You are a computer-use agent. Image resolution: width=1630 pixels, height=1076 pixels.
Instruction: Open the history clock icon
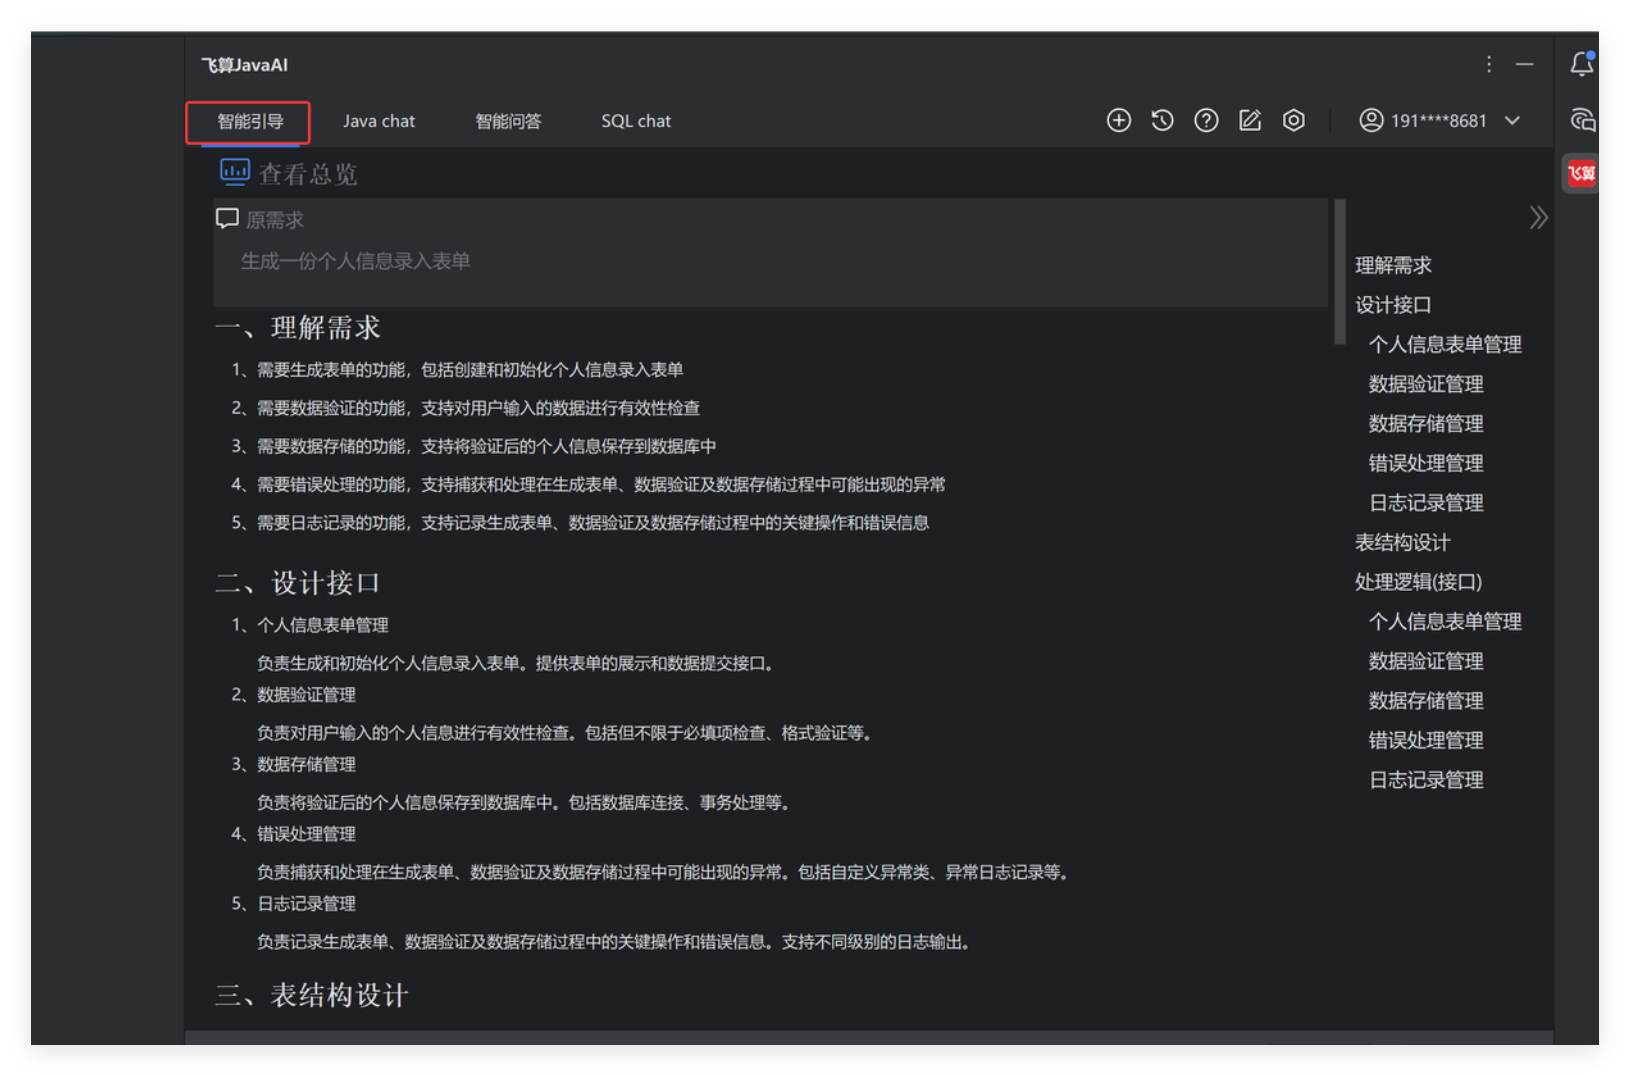pyautogui.click(x=1162, y=121)
